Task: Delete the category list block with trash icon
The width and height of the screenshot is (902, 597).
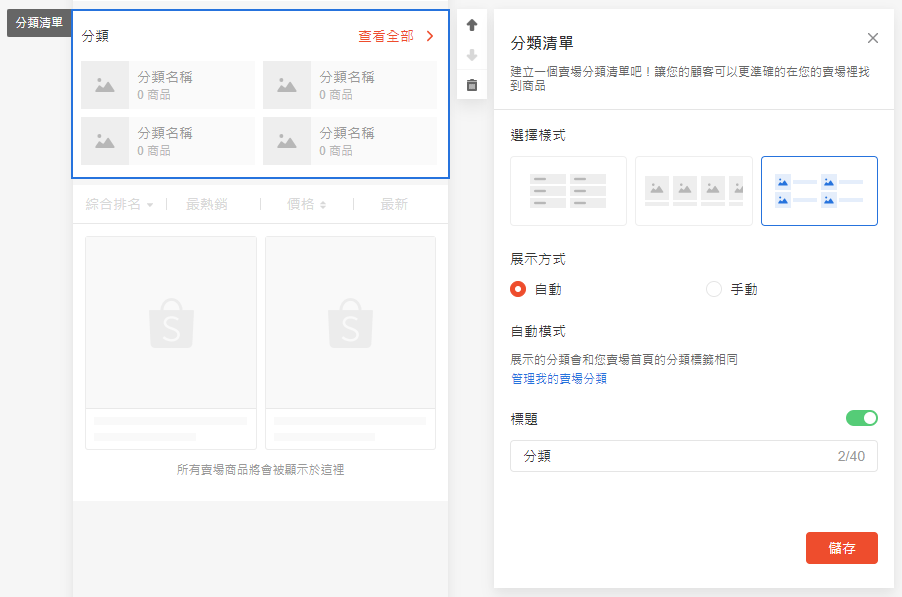Action: [472, 85]
